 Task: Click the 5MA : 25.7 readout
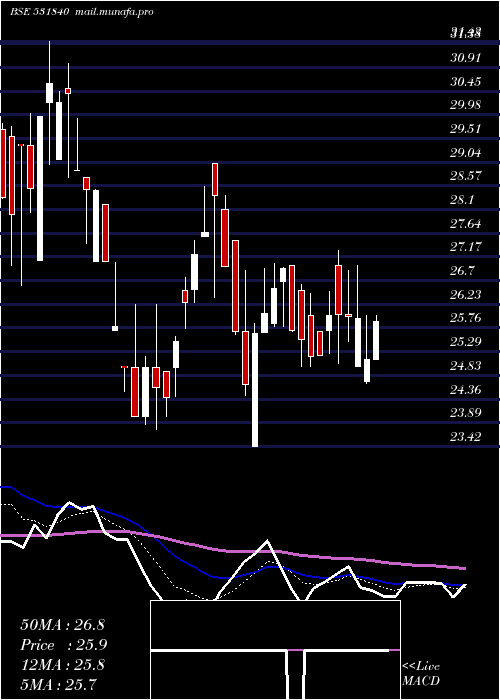pyautogui.click(x=58, y=685)
